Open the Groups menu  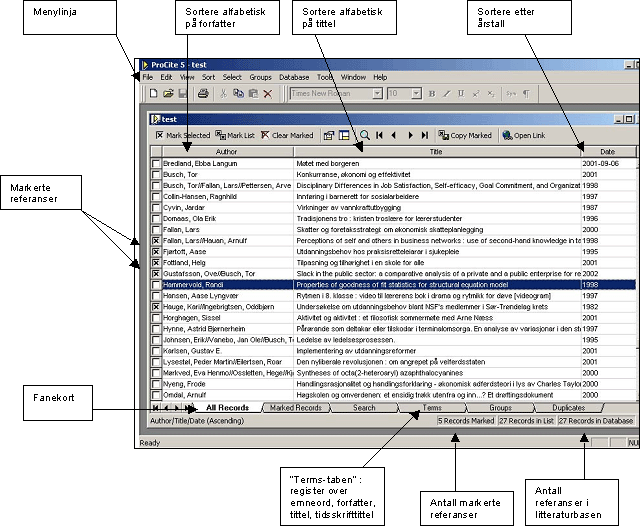(260, 77)
